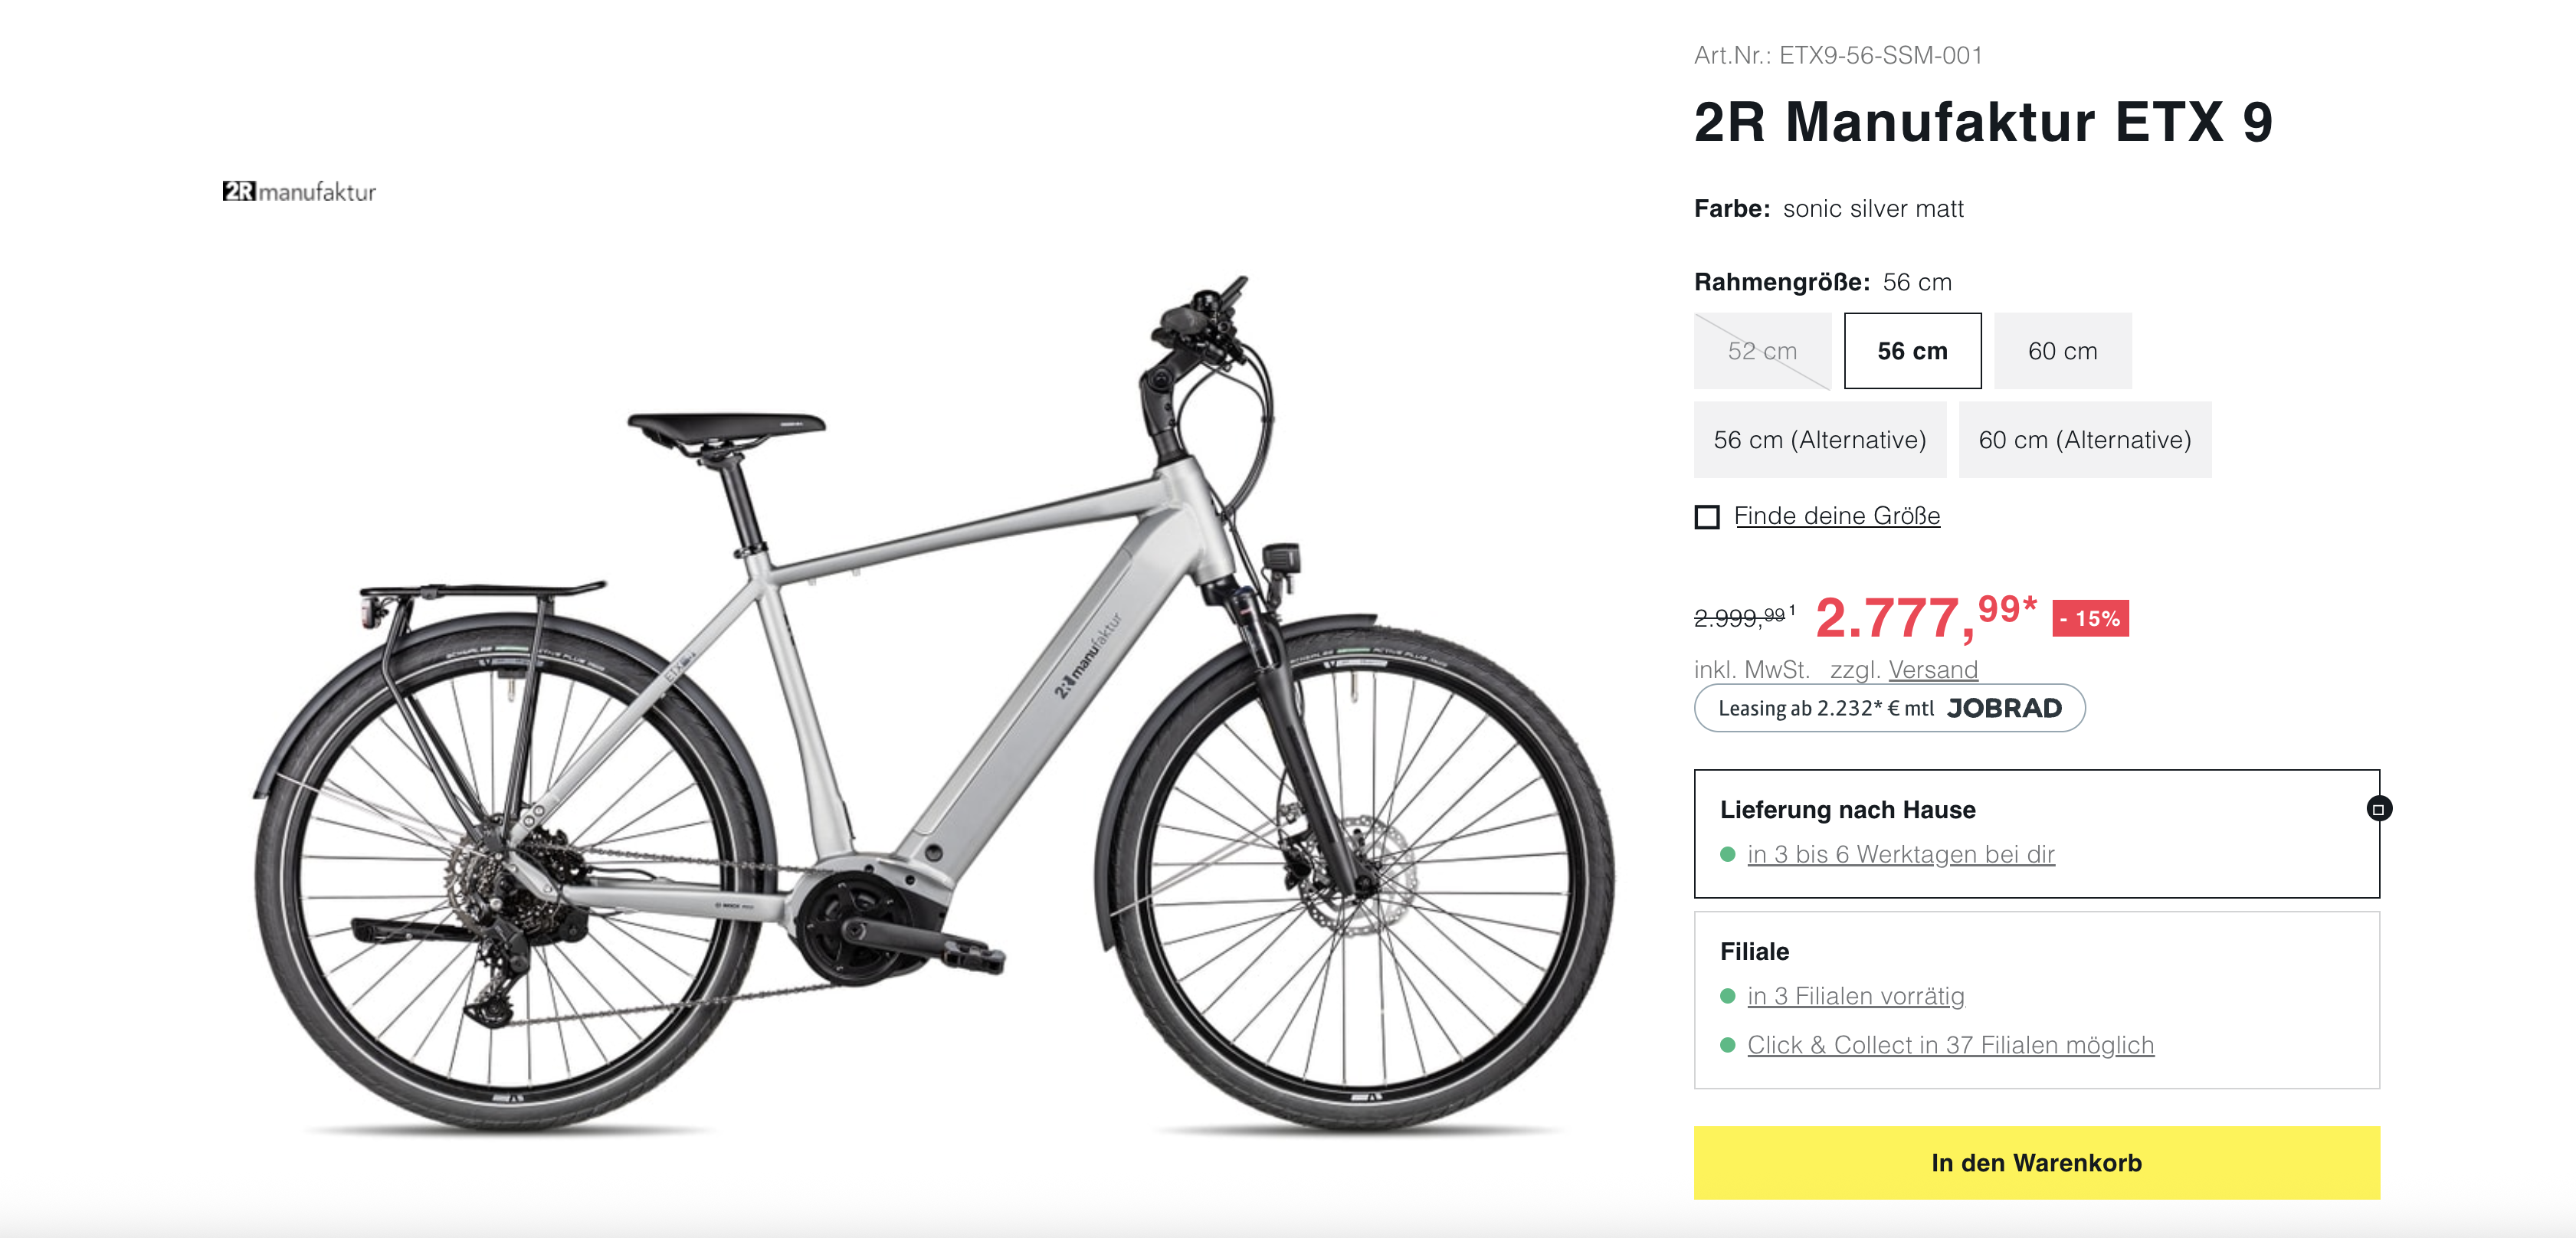This screenshot has height=1238, width=2576.
Task: Click the red -15% discount badge
Action: coord(2090,618)
